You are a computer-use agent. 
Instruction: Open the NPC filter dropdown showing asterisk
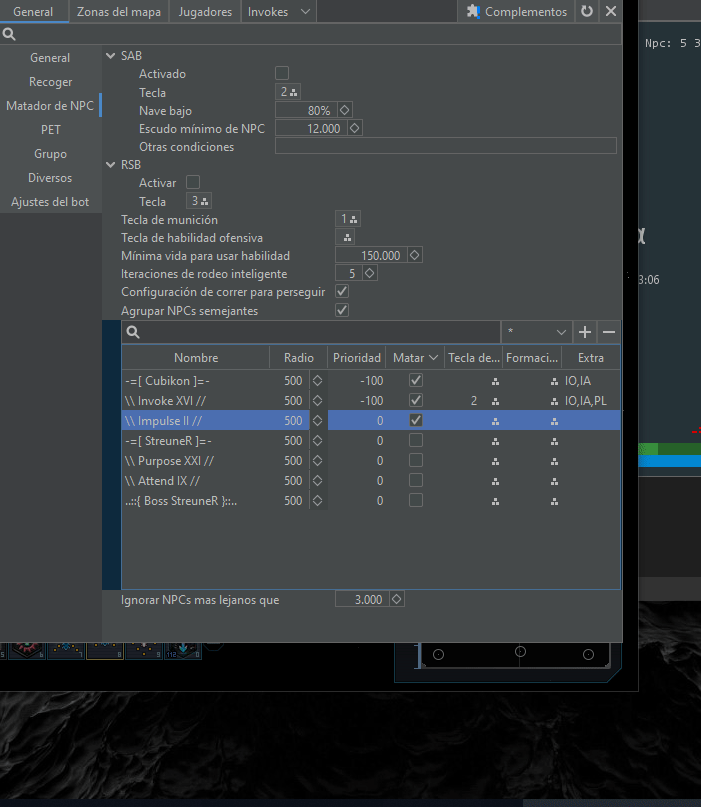coord(536,332)
